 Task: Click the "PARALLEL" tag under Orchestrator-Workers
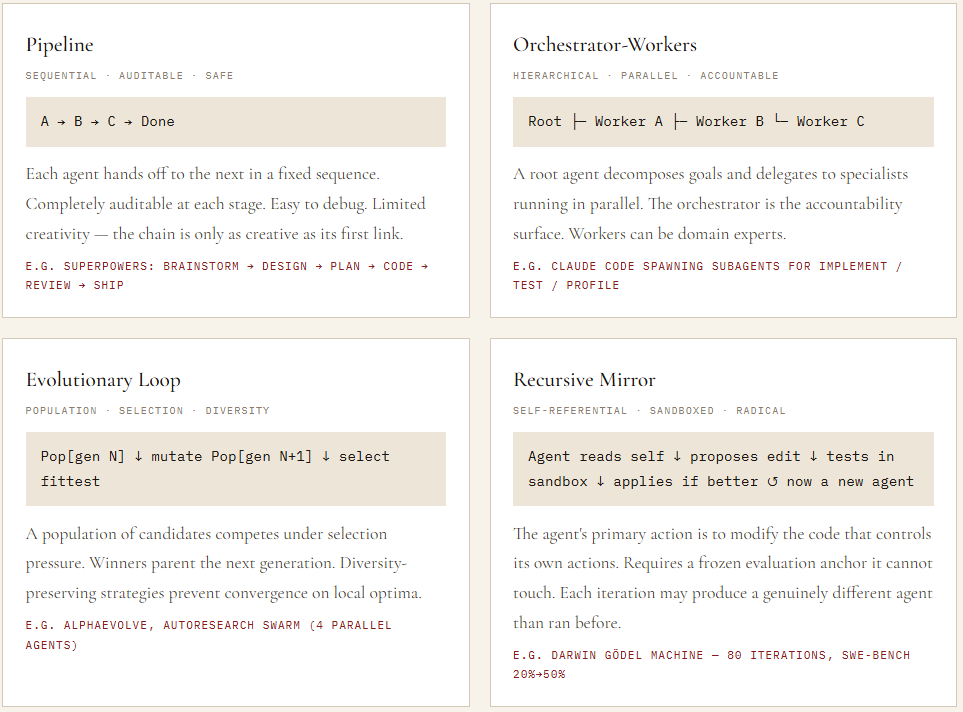tap(649, 76)
